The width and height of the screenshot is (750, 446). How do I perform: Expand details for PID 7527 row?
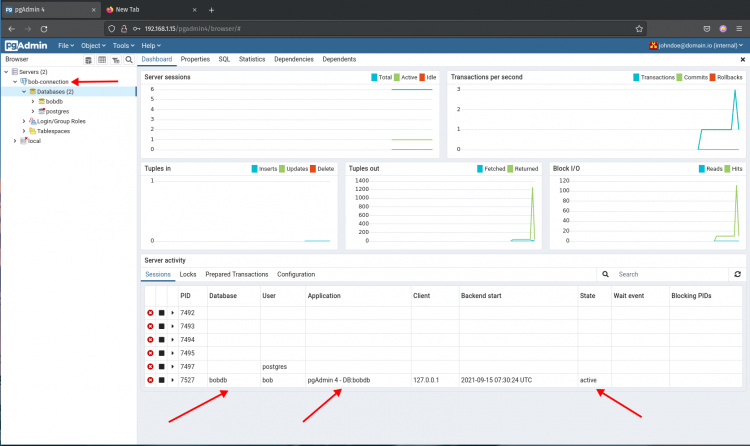(172, 380)
